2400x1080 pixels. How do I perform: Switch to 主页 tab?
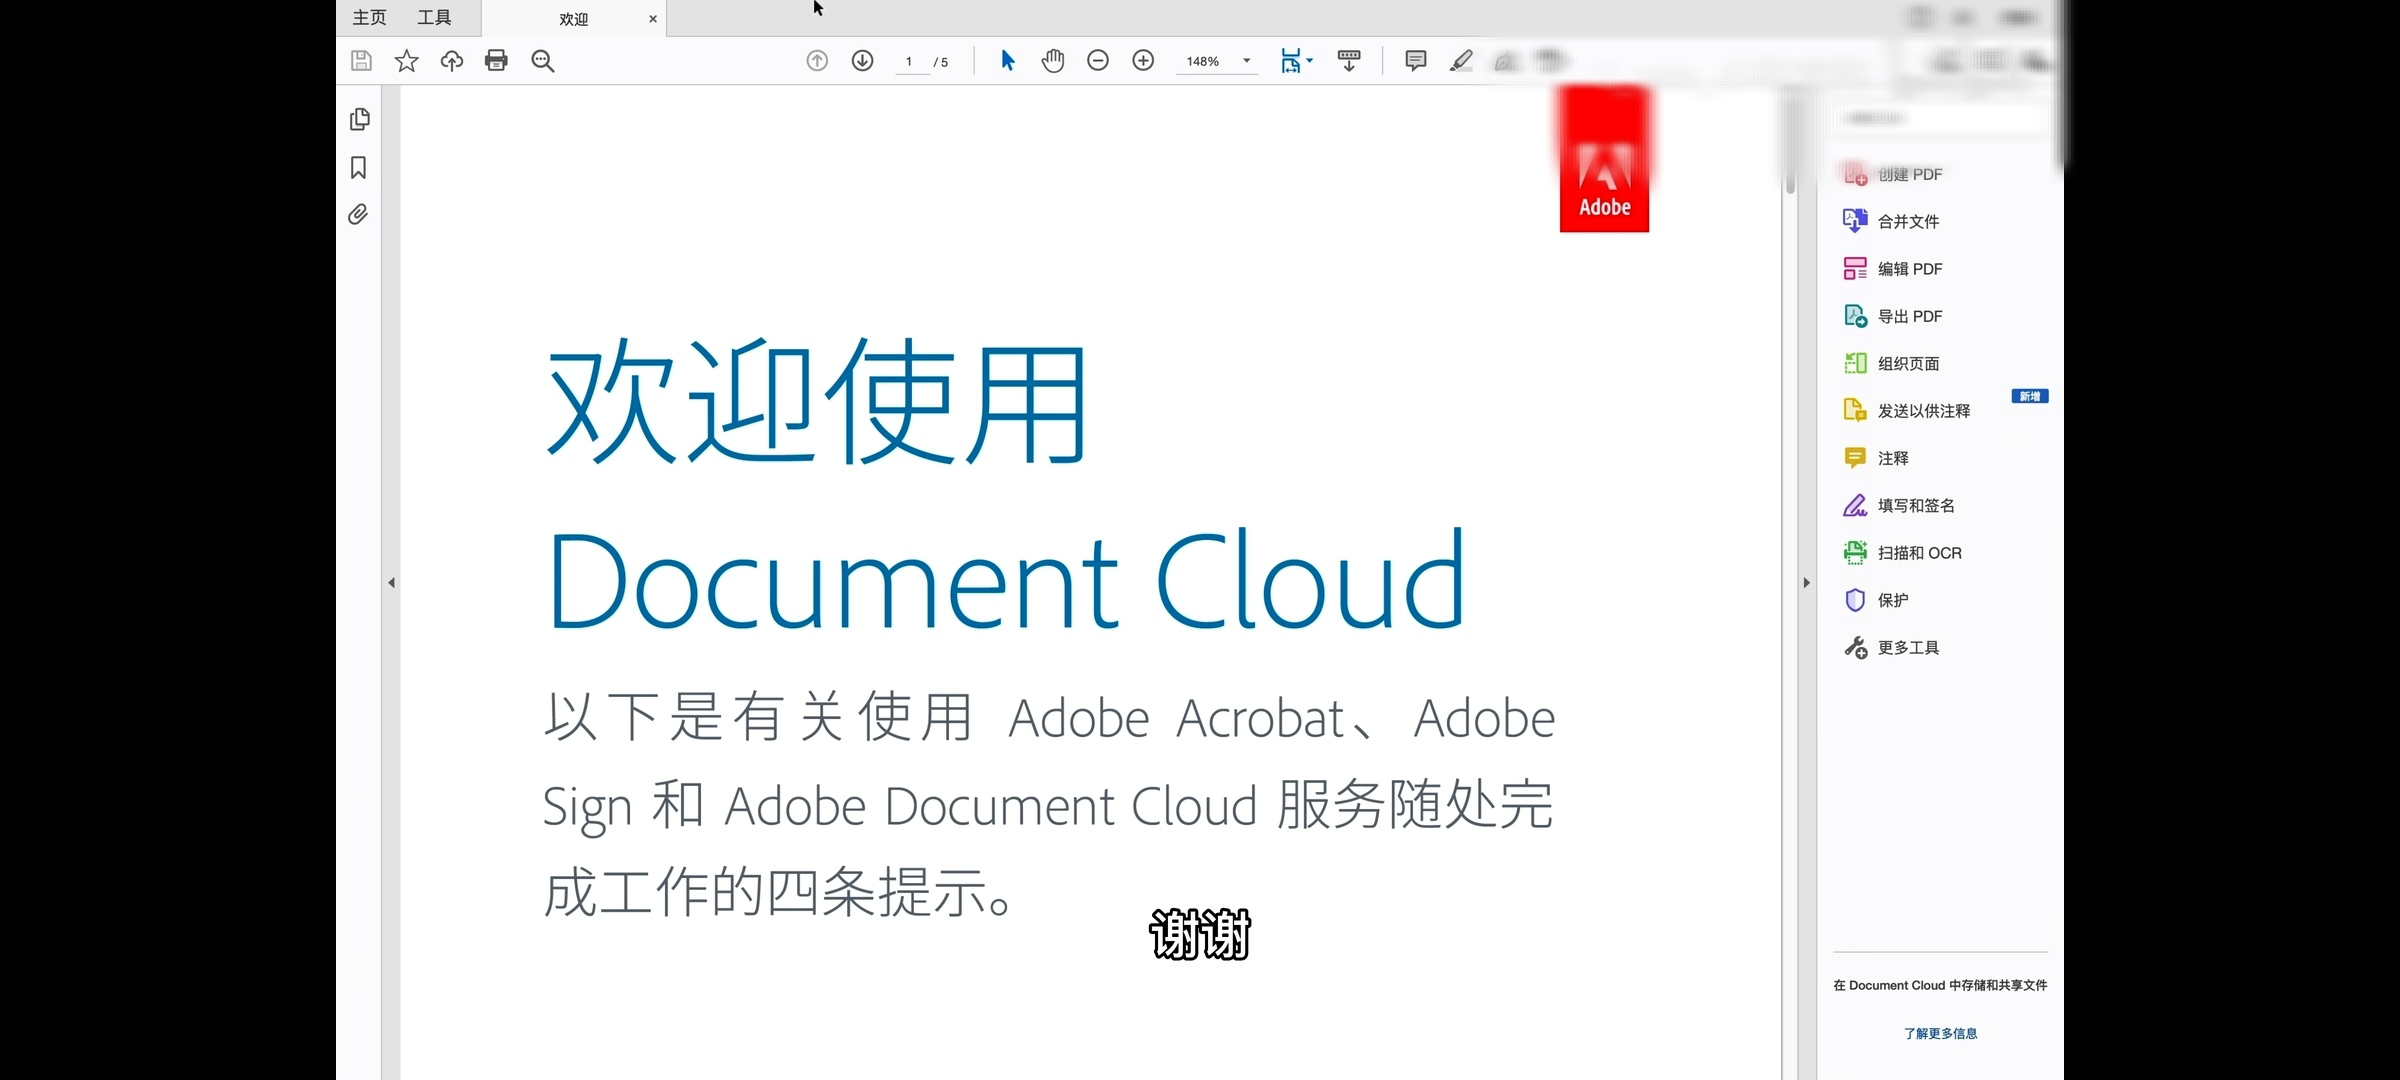click(369, 18)
